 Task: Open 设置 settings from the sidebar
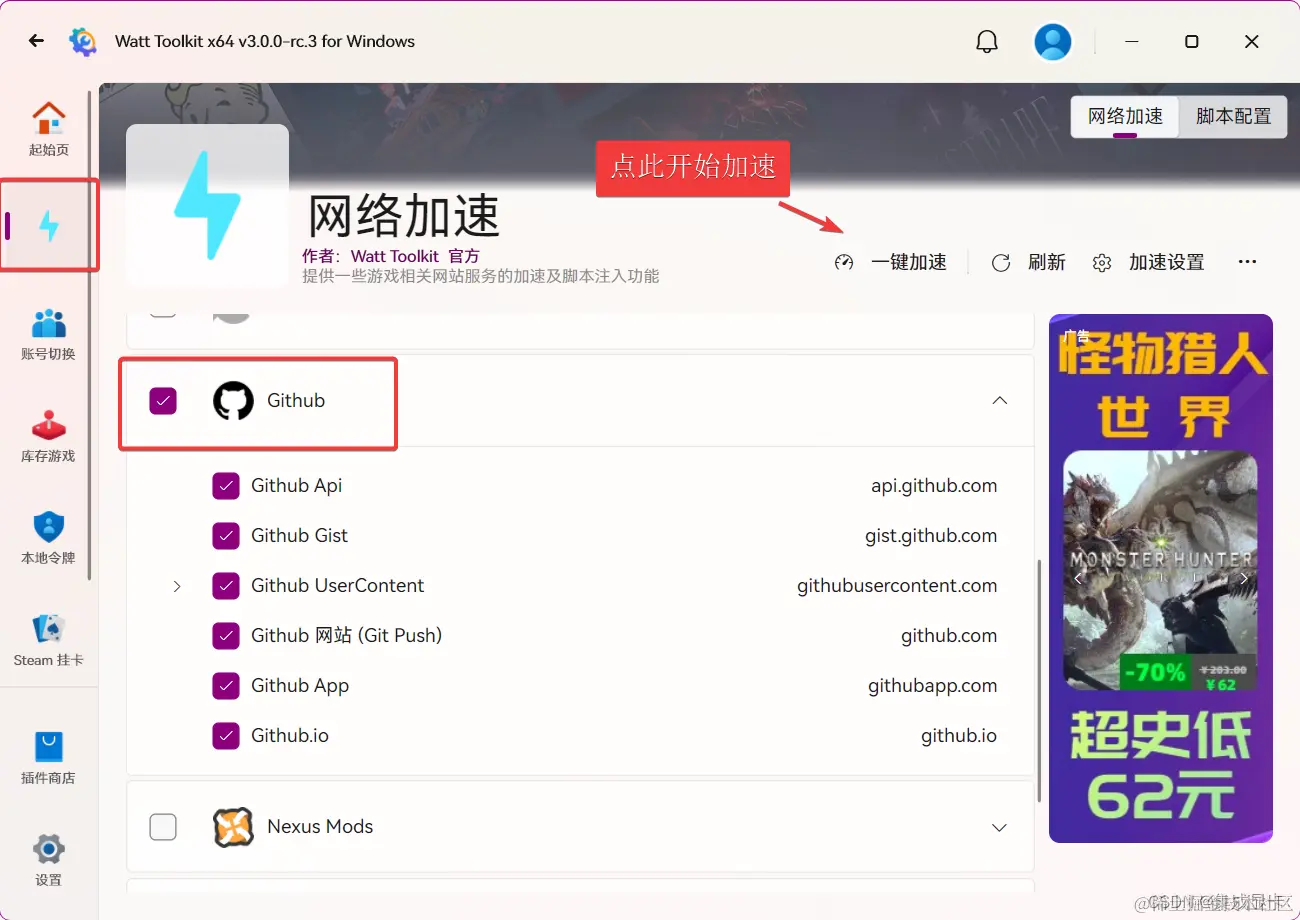pos(47,857)
